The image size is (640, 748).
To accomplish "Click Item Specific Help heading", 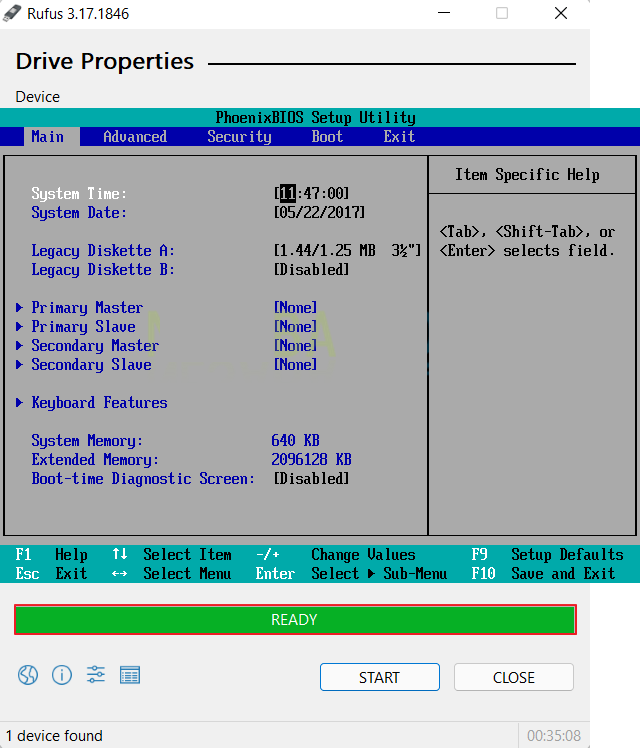I will click(x=527, y=175).
